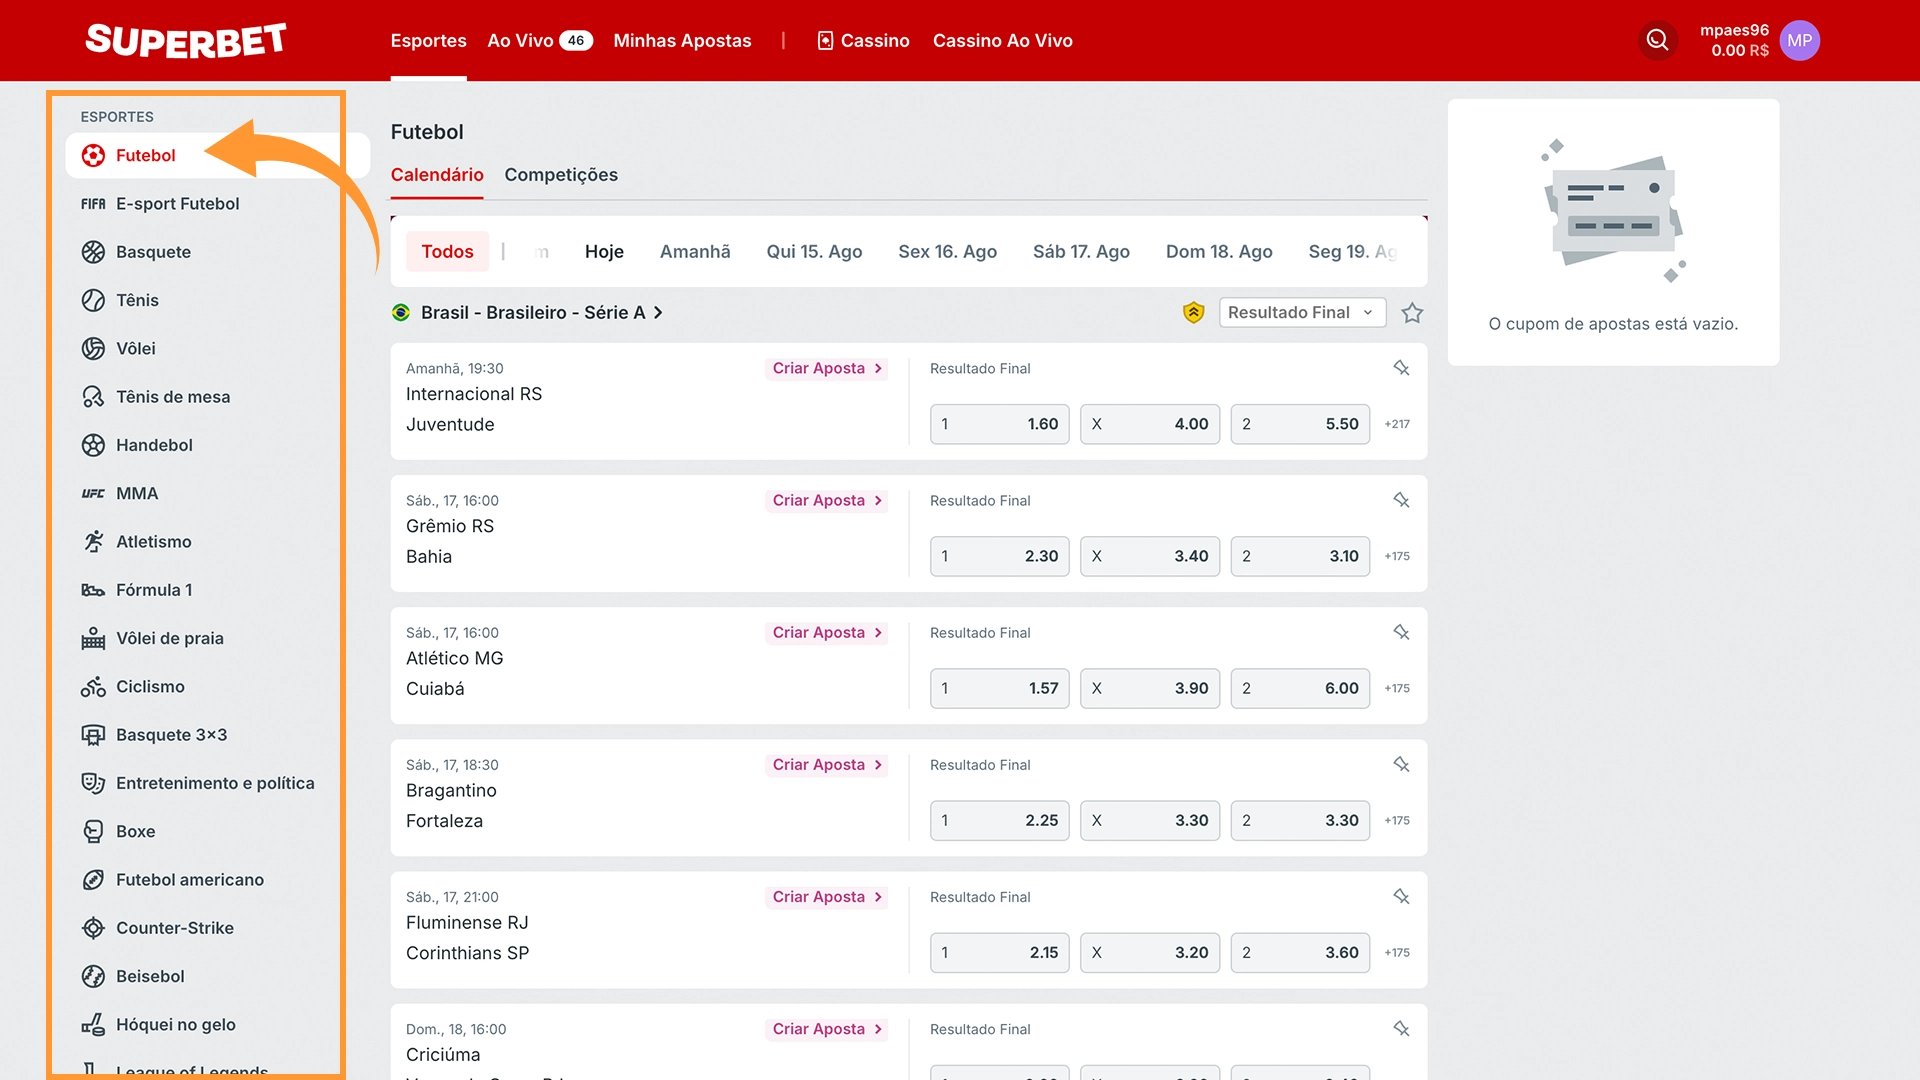Select Futebol soccer ball icon in sidebar
1920x1080 pixels.
[93, 155]
